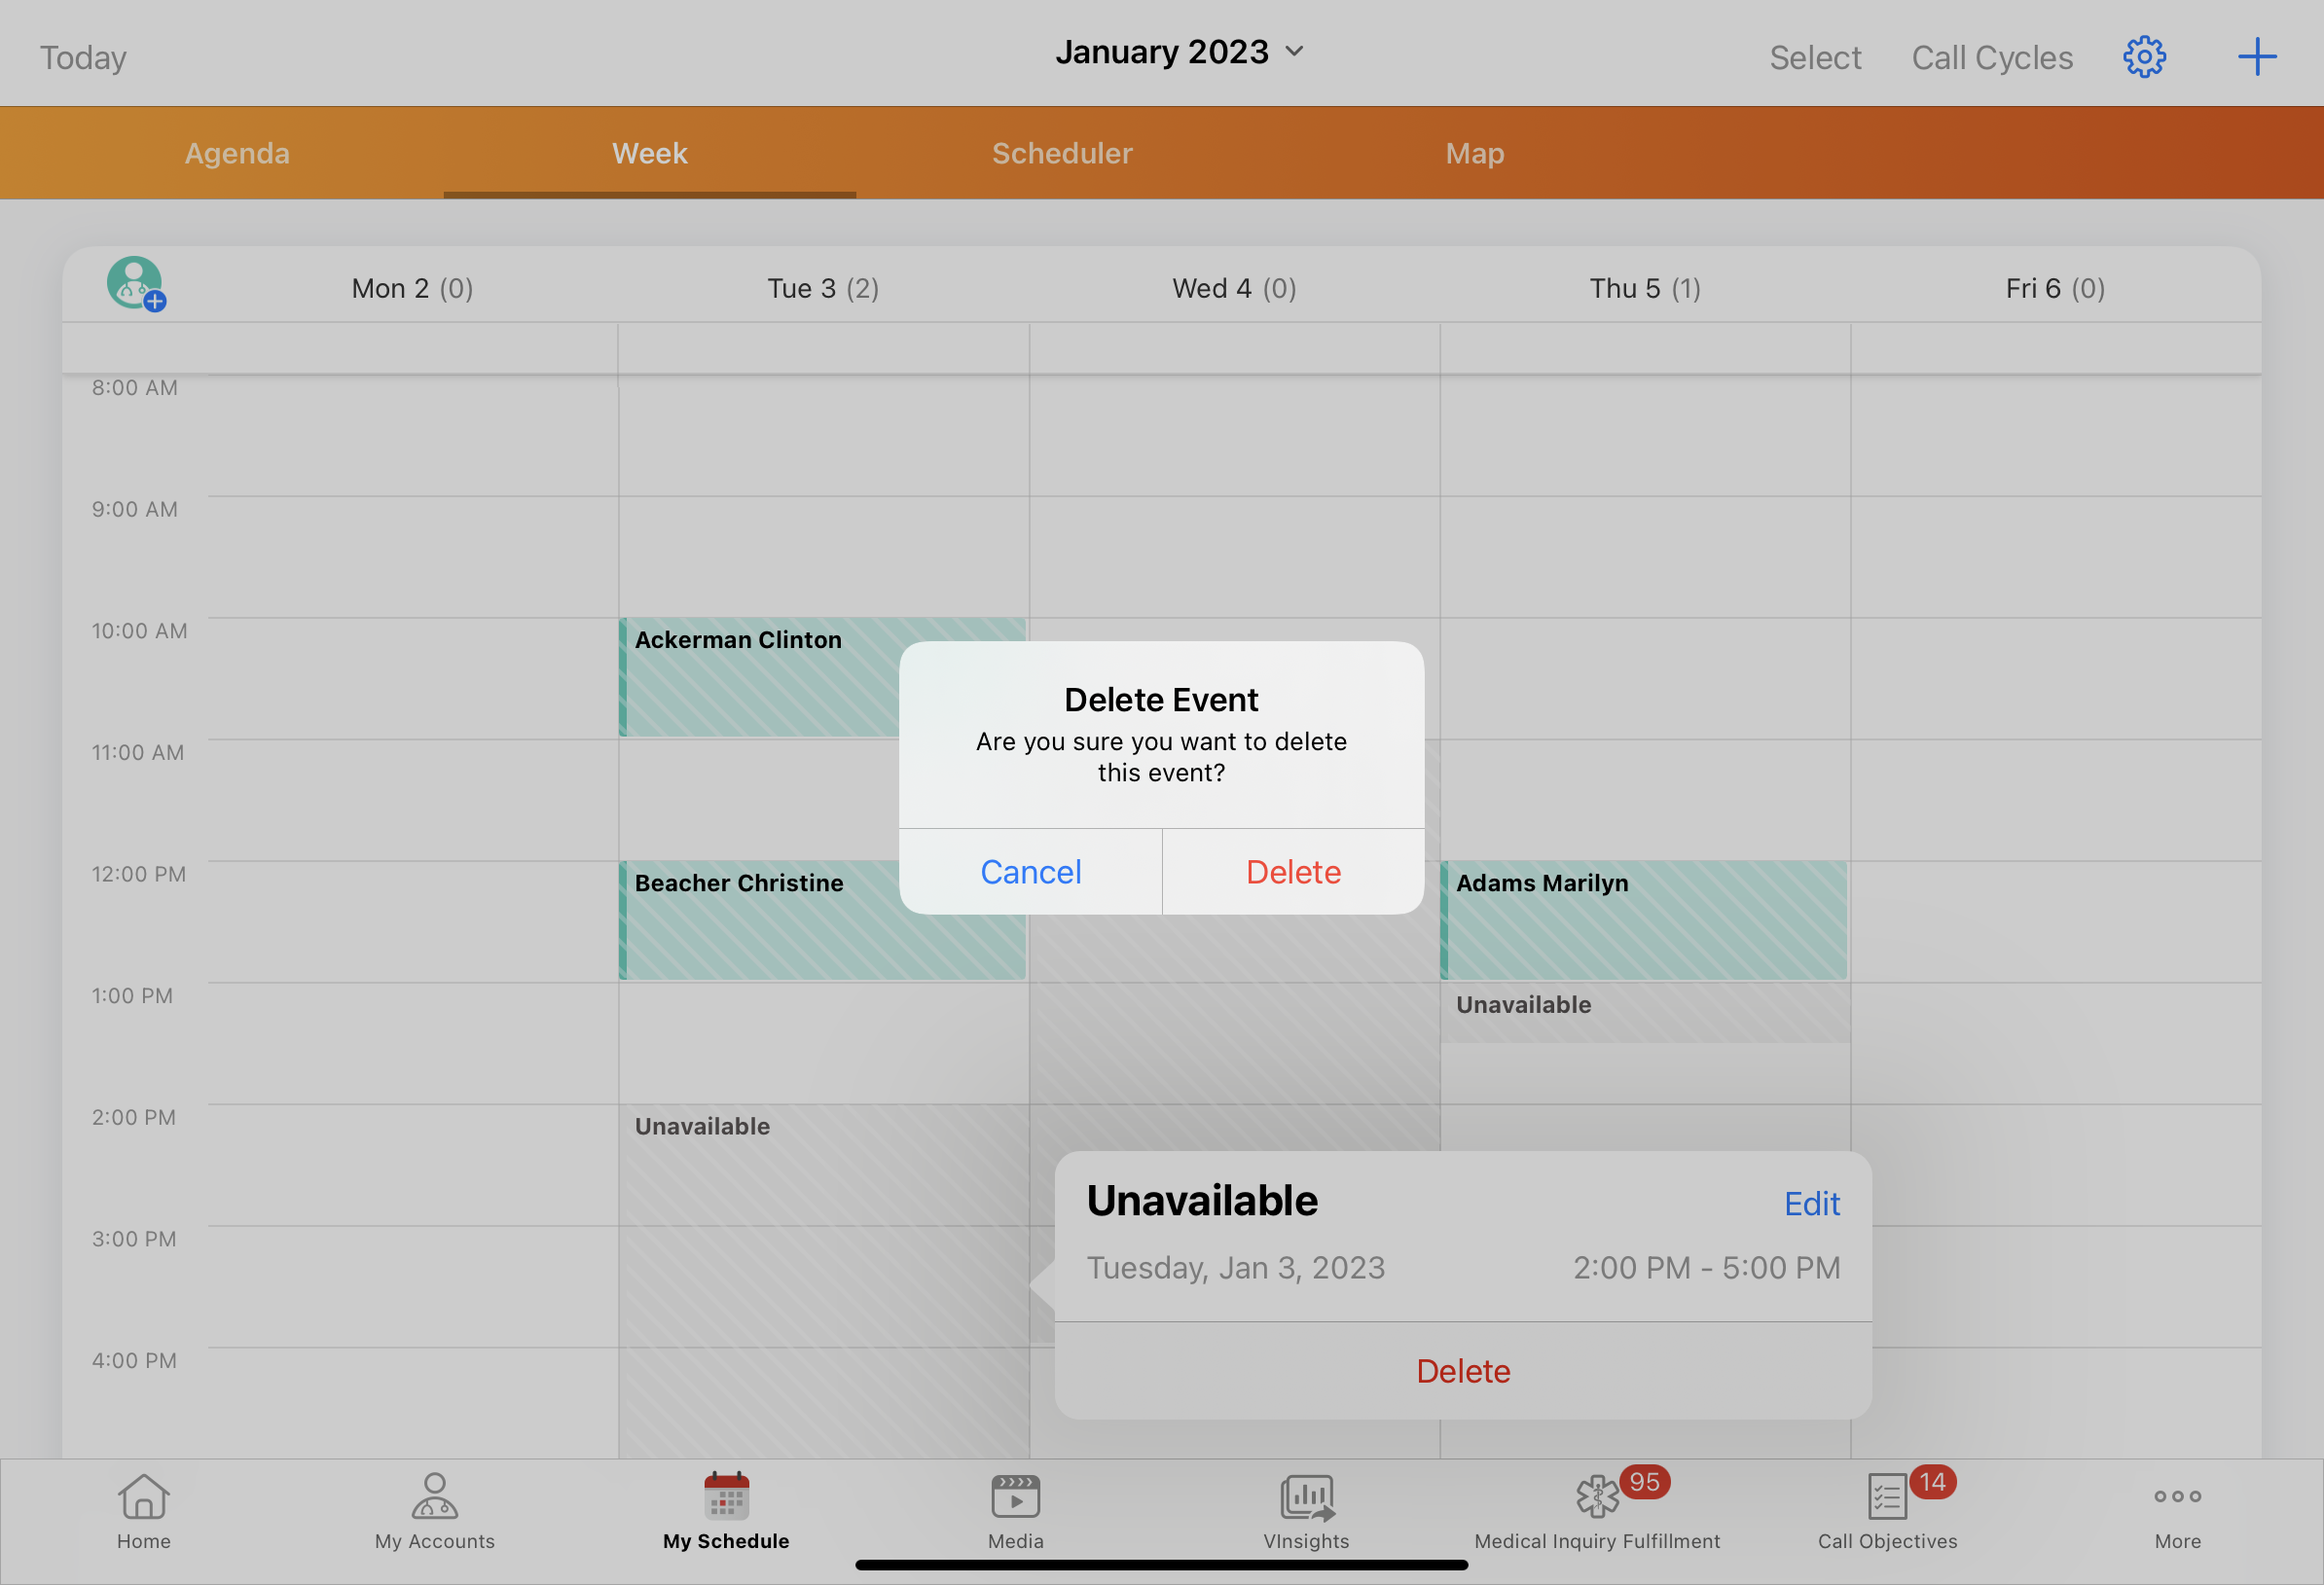Tap the plus icon to add event
Viewport: 2324px width, 1585px height.
[2256, 57]
